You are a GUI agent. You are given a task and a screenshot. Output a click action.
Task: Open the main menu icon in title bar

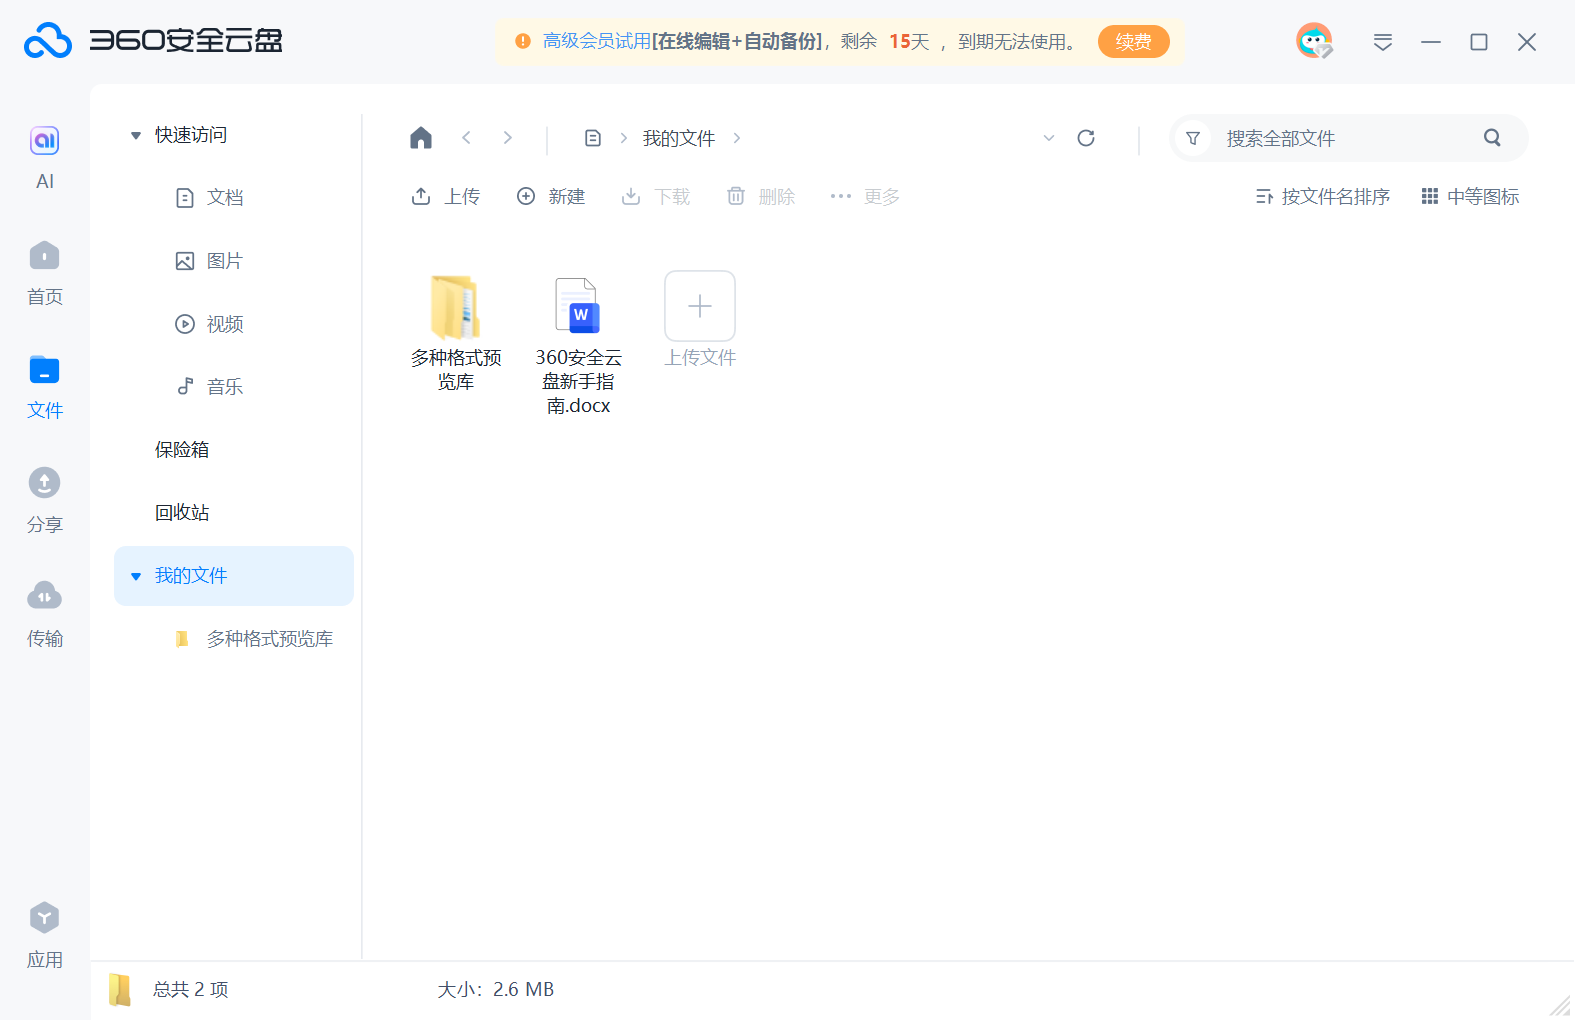(x=1383, y=42)
